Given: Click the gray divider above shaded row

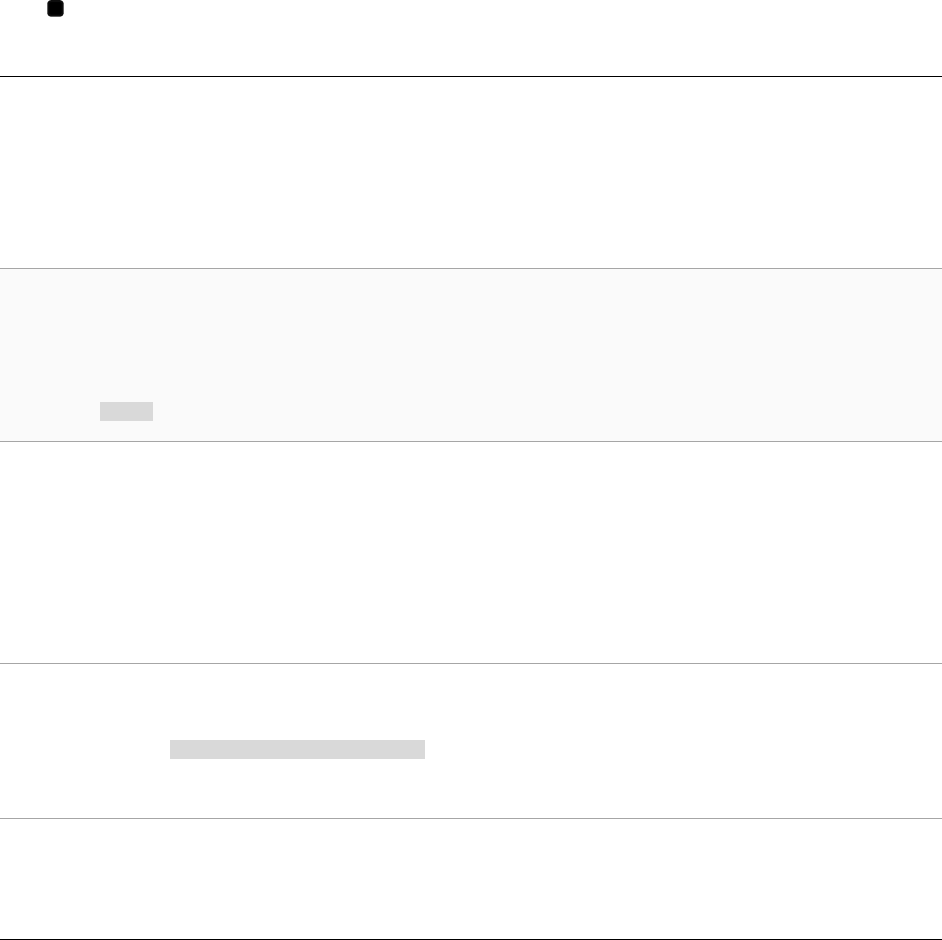Looking at the screenshot, I should pos(471,268).
